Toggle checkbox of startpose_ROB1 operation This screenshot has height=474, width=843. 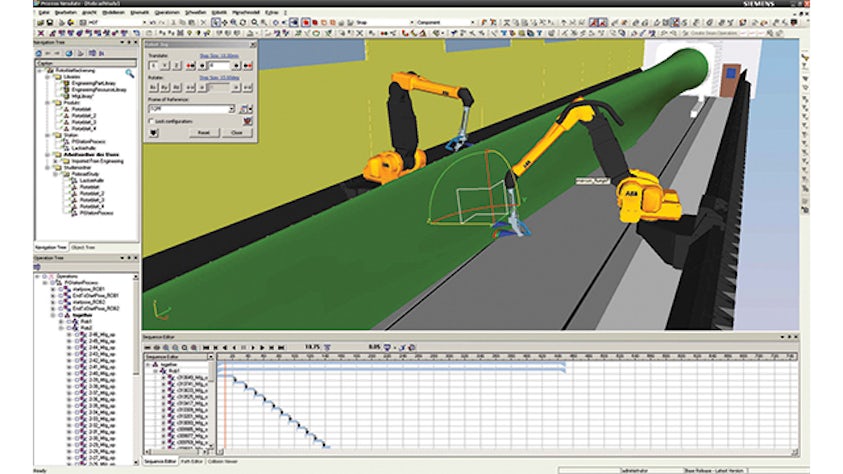61,289
